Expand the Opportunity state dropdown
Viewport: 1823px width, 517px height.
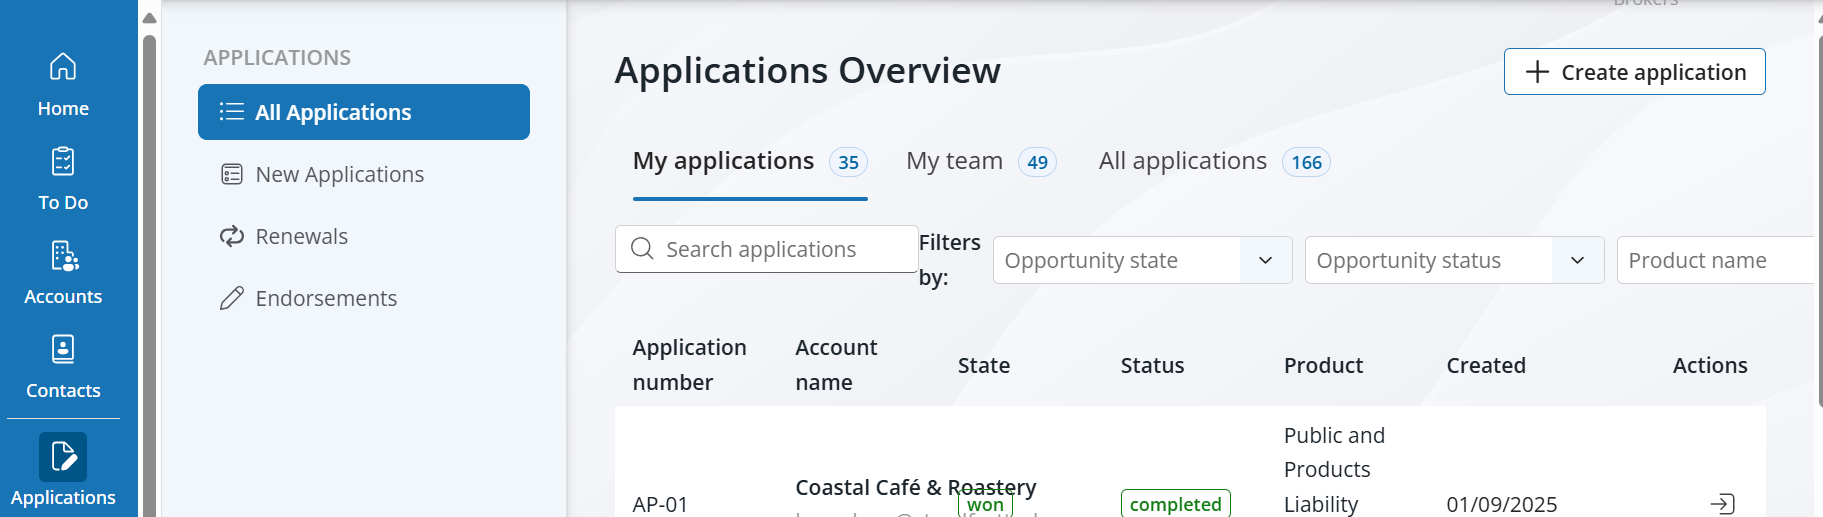[x=1265, y=261]
